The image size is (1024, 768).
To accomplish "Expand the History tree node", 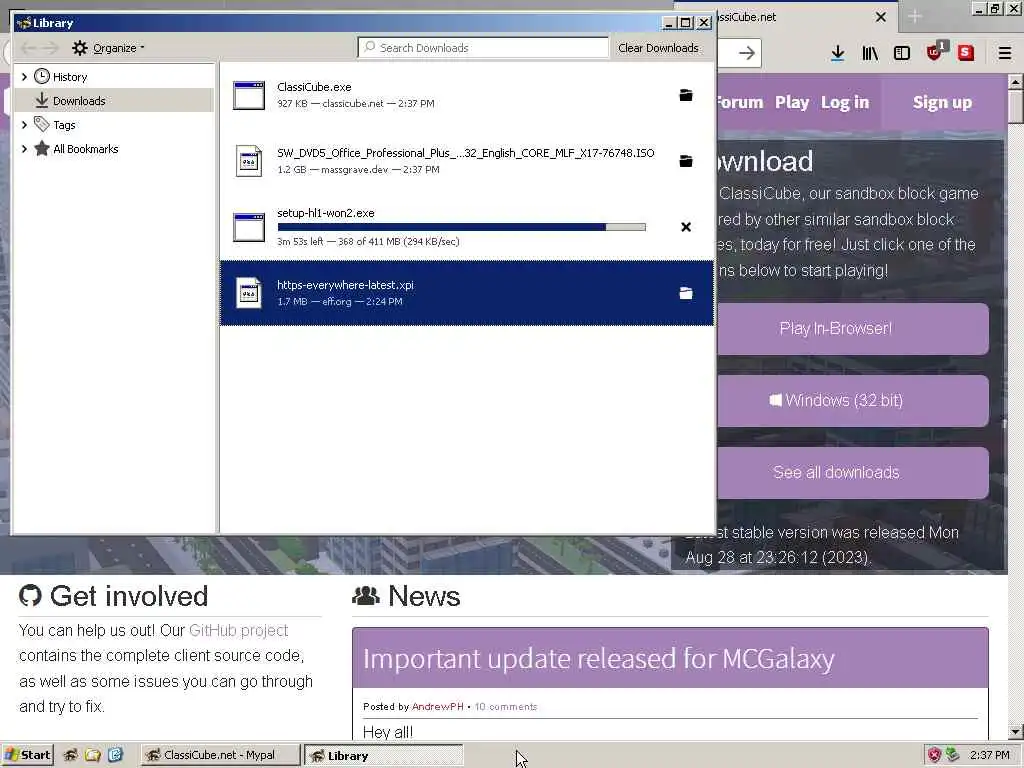I will [24, 76].
